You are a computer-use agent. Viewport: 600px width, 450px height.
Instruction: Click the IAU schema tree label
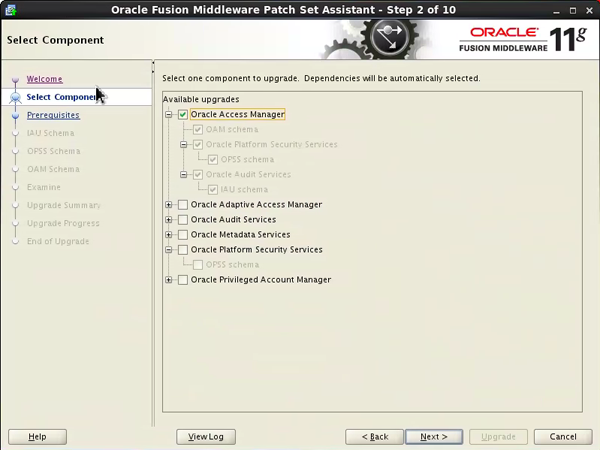(x=244, y=189)
